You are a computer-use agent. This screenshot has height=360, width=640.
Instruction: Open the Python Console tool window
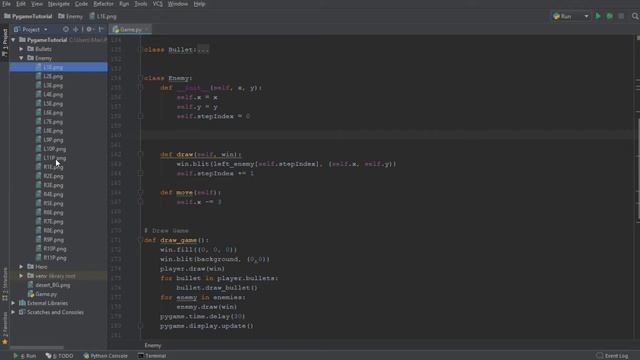pos(105,356)
